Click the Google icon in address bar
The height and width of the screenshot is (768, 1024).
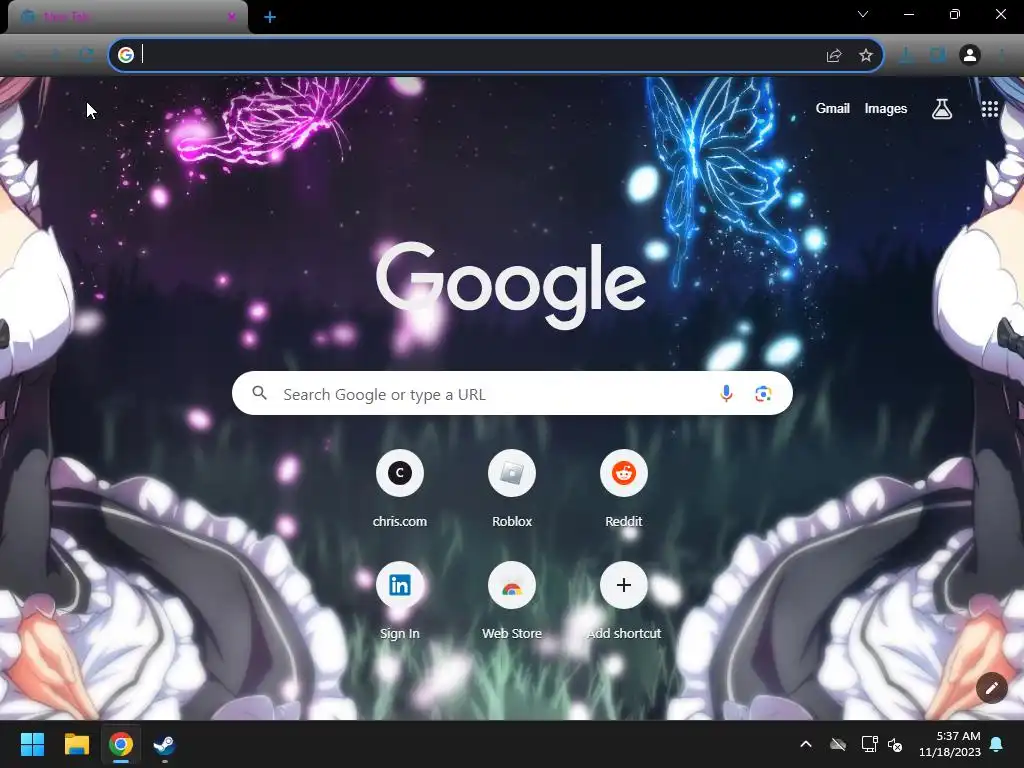pyautogui.click(x=125, y=55)
